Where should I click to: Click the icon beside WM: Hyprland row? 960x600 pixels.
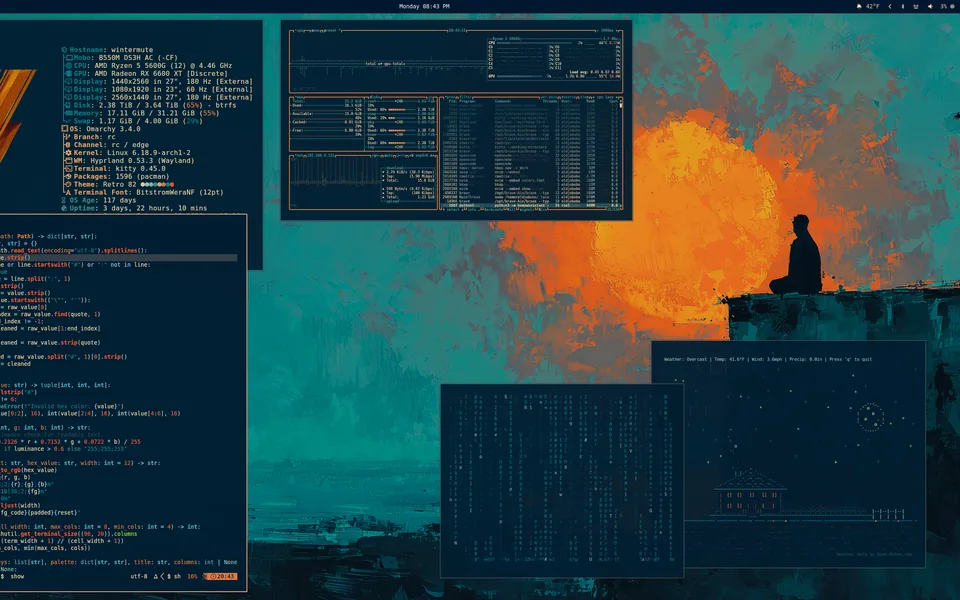(67, 161)
